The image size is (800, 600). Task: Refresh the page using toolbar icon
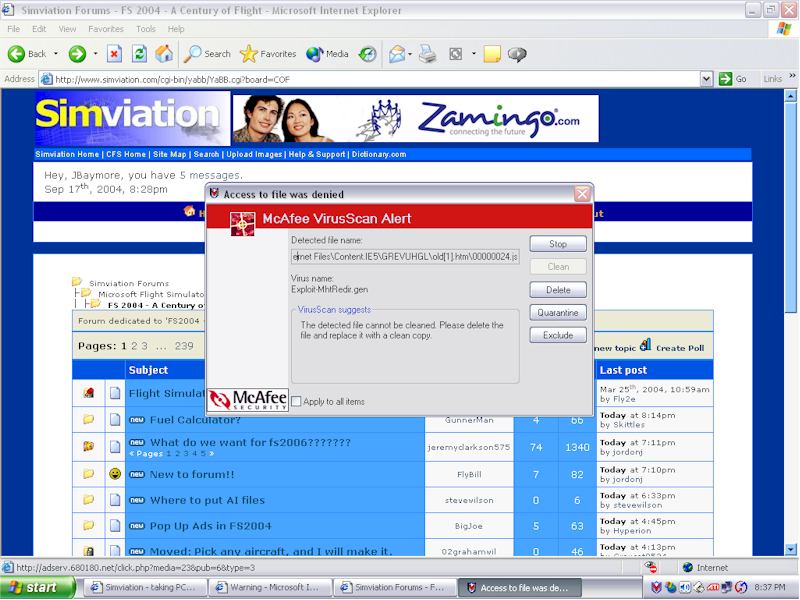pos(139,54)
